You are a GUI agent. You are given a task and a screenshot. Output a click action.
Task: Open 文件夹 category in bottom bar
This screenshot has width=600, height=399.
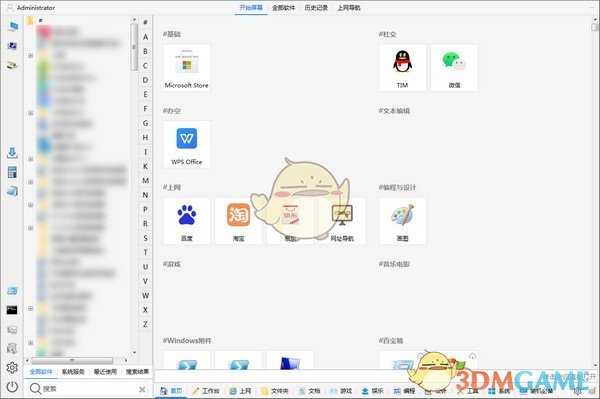click(275, 391)
